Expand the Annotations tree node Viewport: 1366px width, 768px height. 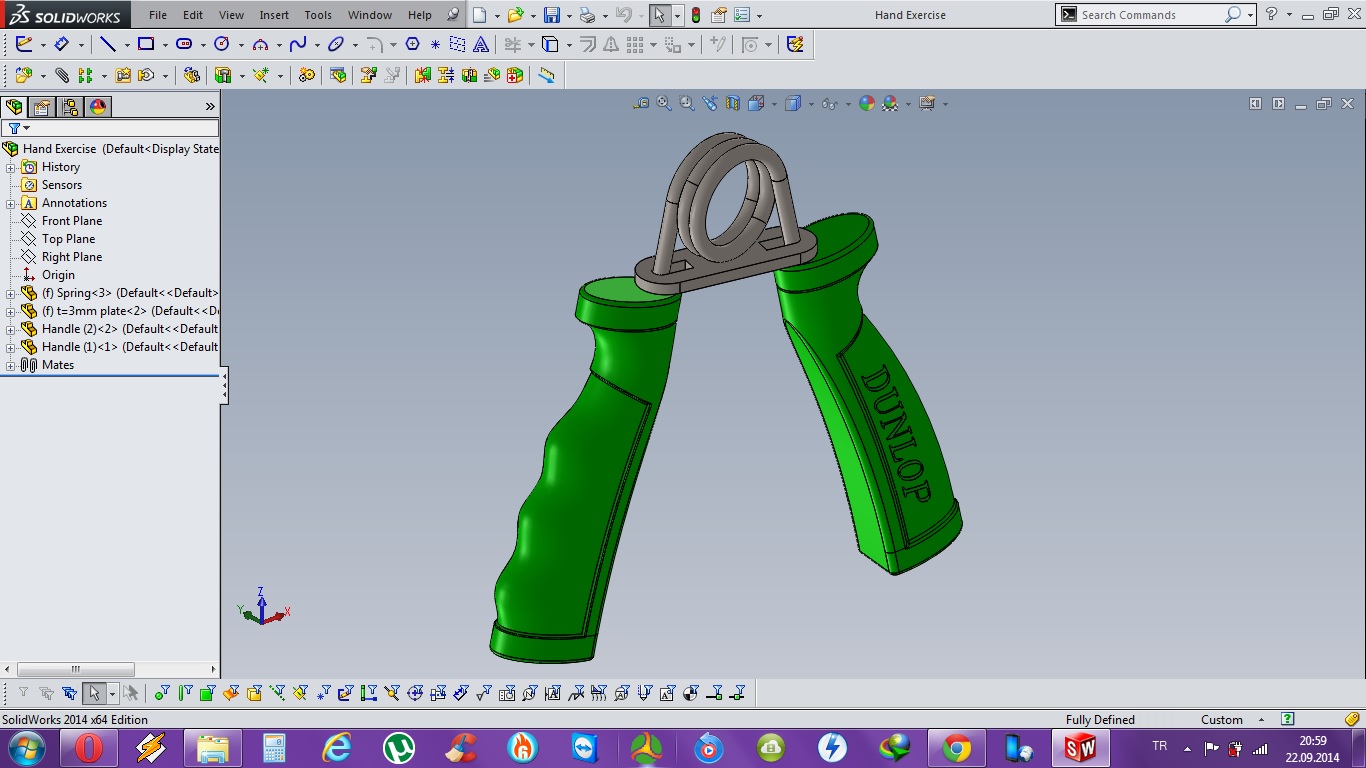11,203
